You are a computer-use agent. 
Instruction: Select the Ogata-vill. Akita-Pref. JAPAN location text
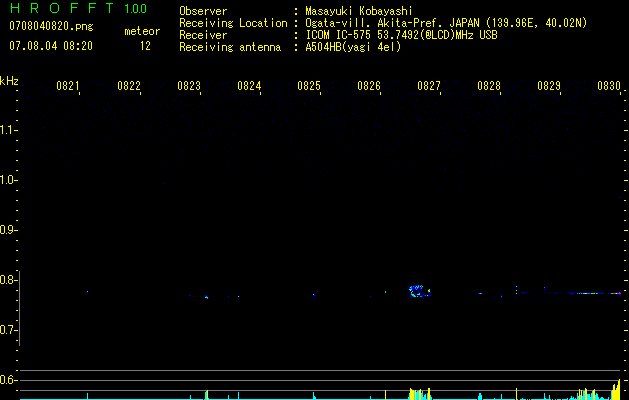(446, 23)
